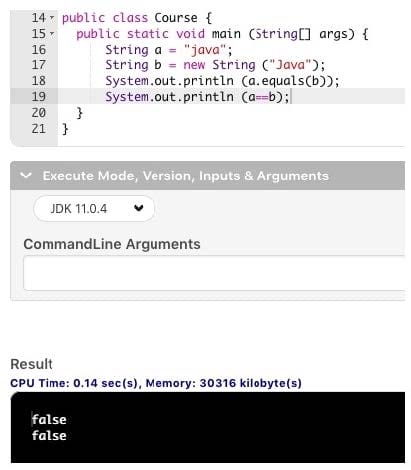Collapse the fold arrow on line 14
The width and height of the screenshot is (411, 470).
tap(52, 17)
